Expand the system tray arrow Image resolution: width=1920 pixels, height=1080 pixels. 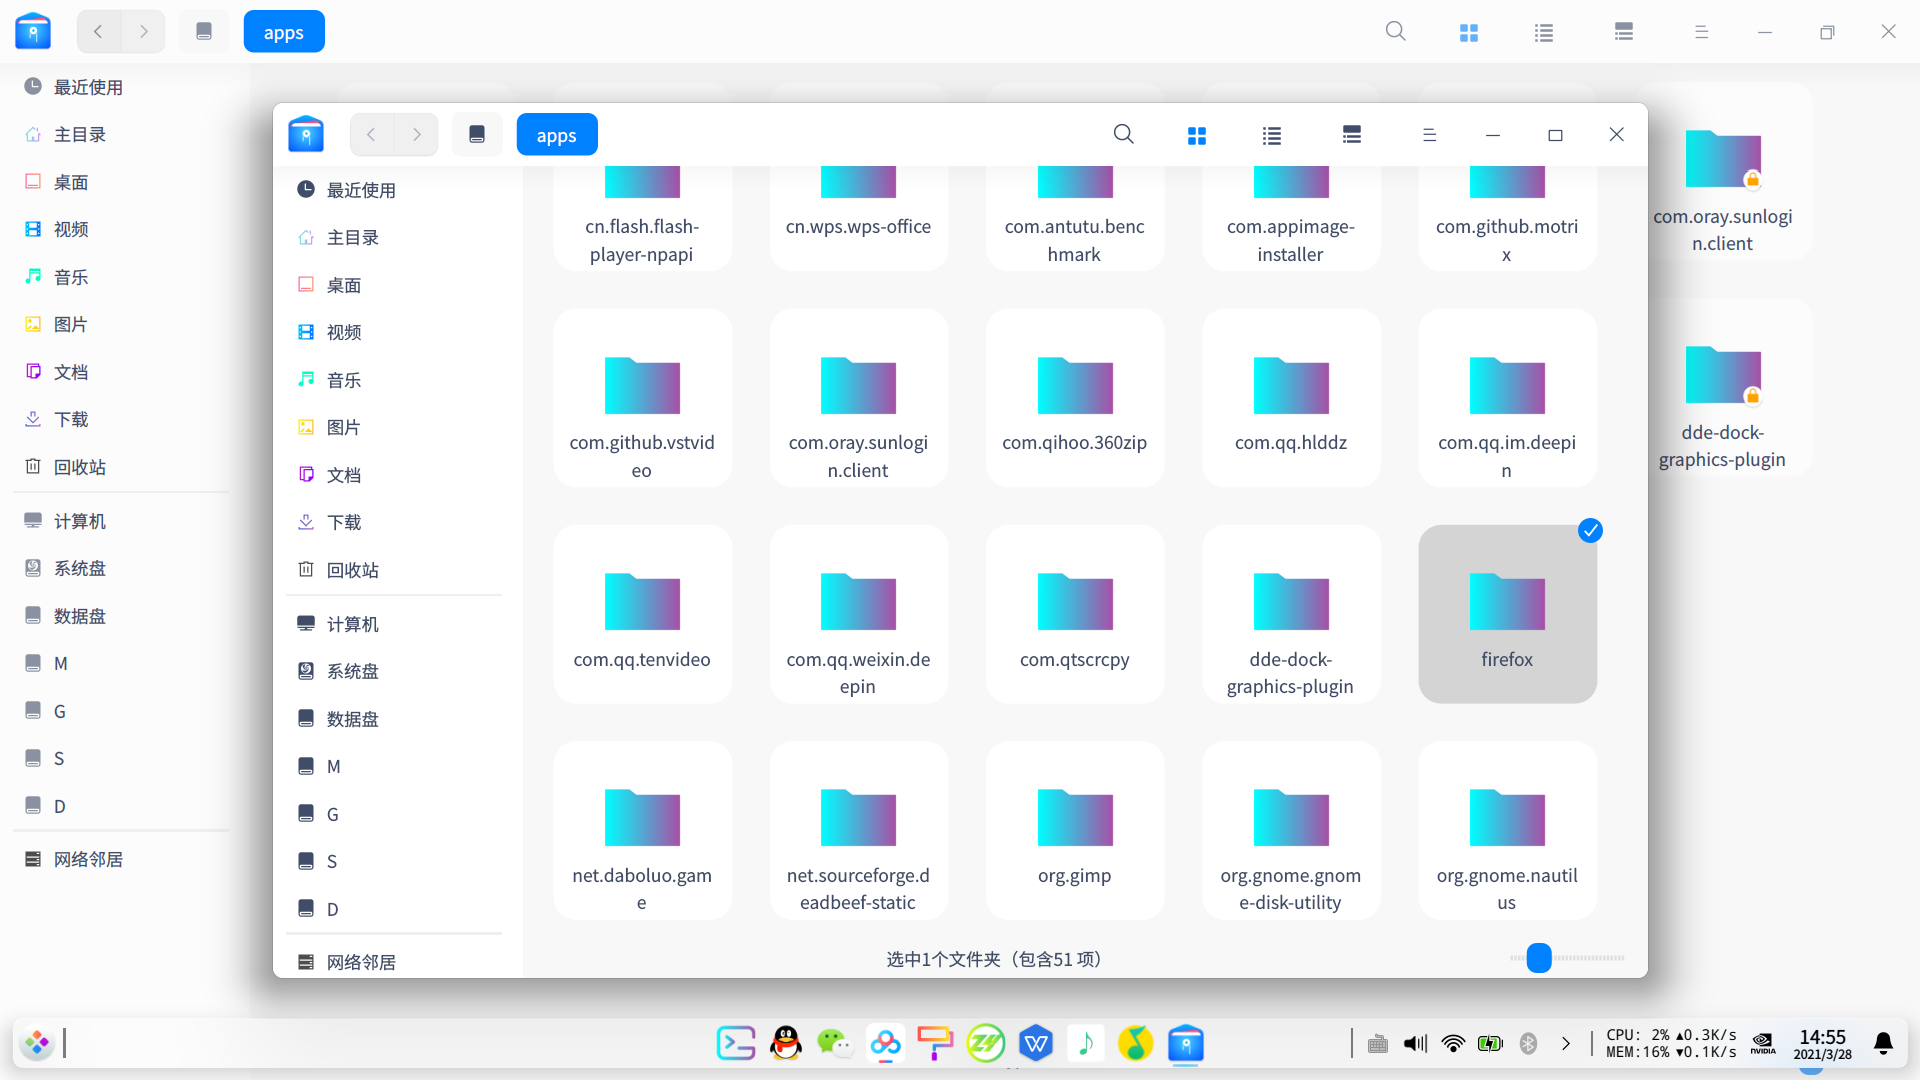[1566, 1044]
